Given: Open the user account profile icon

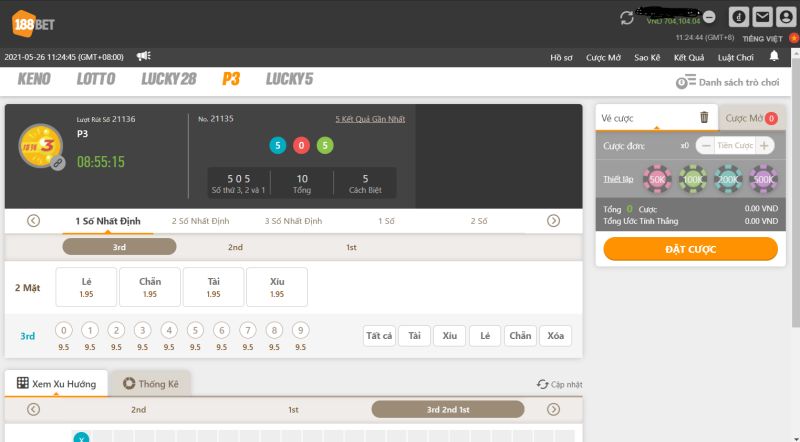Looking at the screenshot, I should [786, 17].
